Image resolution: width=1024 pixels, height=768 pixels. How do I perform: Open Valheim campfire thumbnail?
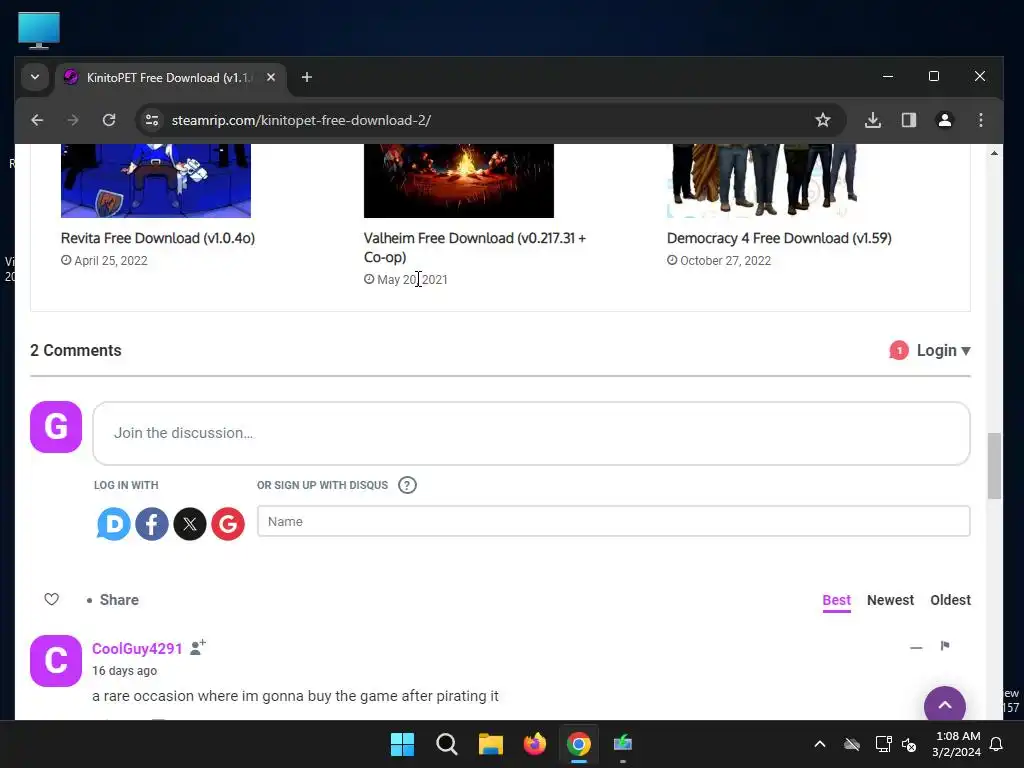tap(458, 181)
